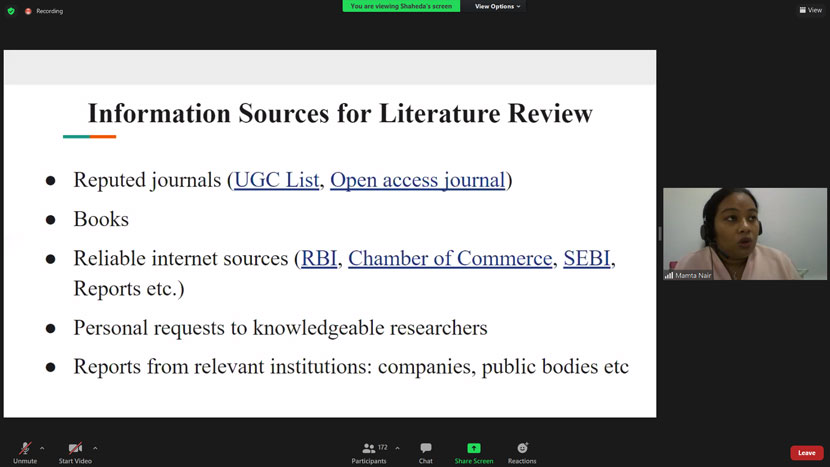Open the Participants panel
Screen dimensions: 830x467
click(x=369, y=449)
